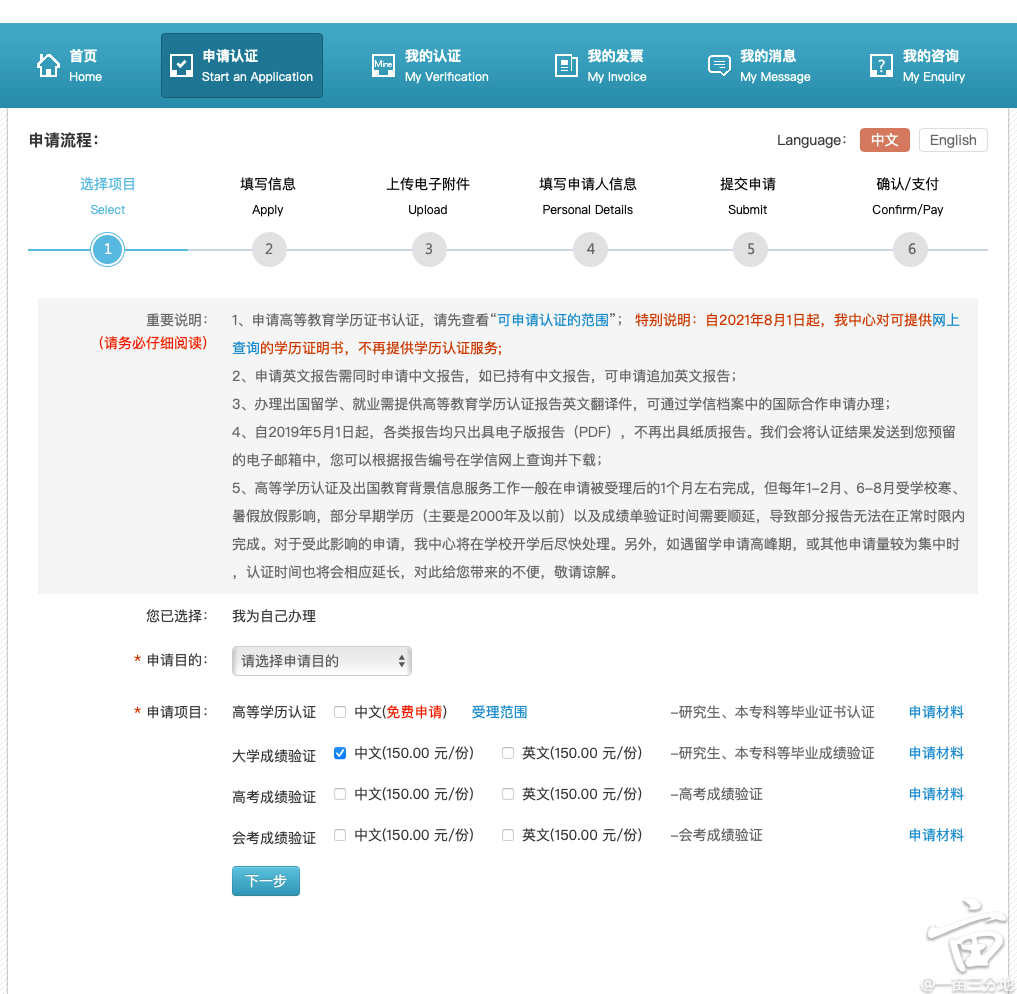Open My Message speech bubble icon
The image size is (1017, 994).
click(x=718, y=64)
